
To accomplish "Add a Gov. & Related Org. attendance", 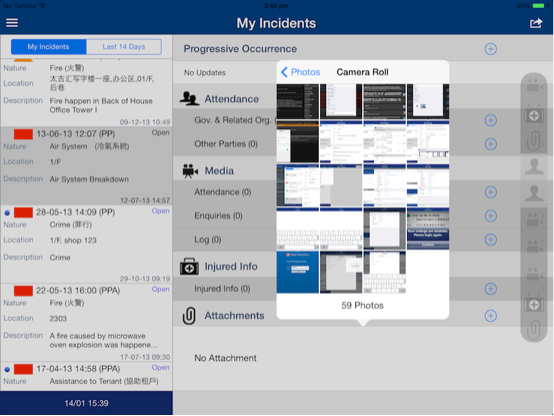I will point(490,120).
